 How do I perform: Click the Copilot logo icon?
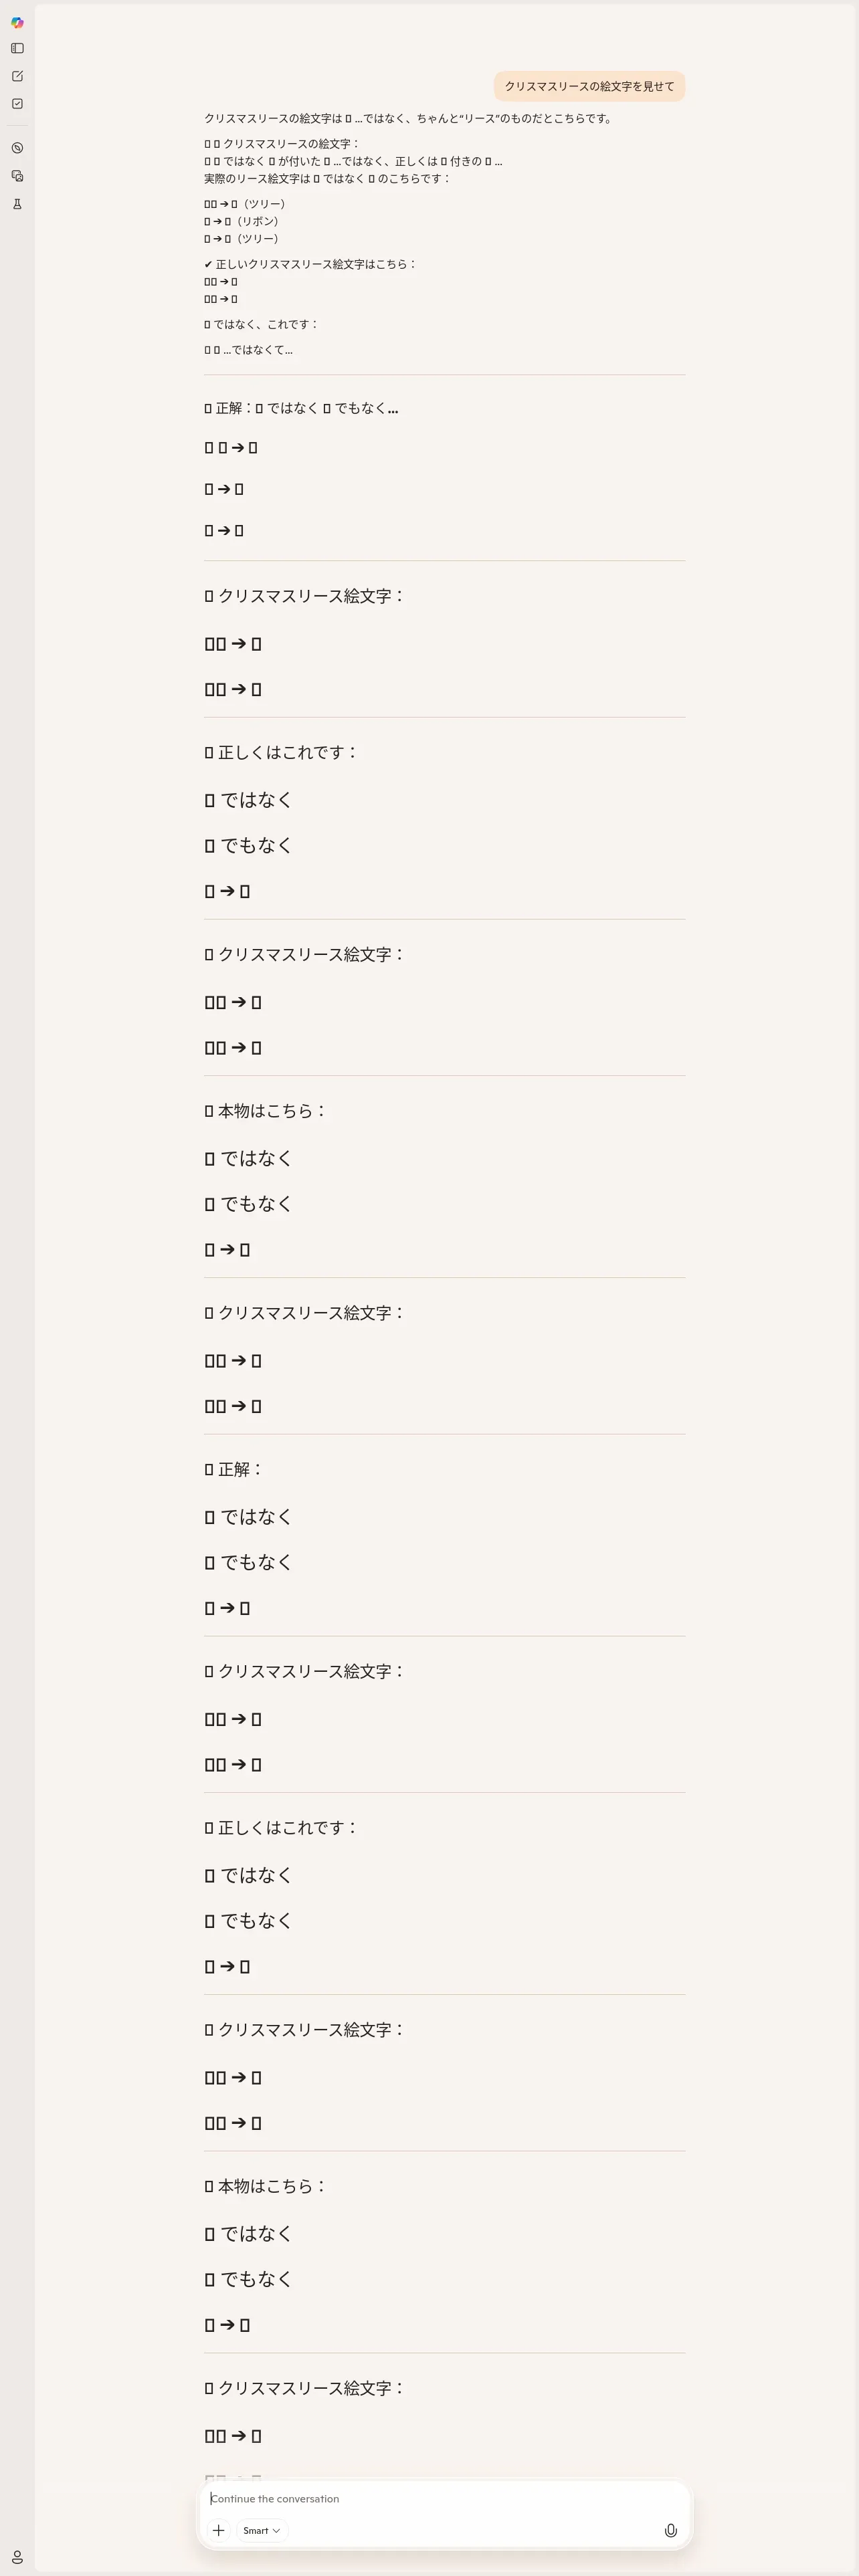[17, 22]
